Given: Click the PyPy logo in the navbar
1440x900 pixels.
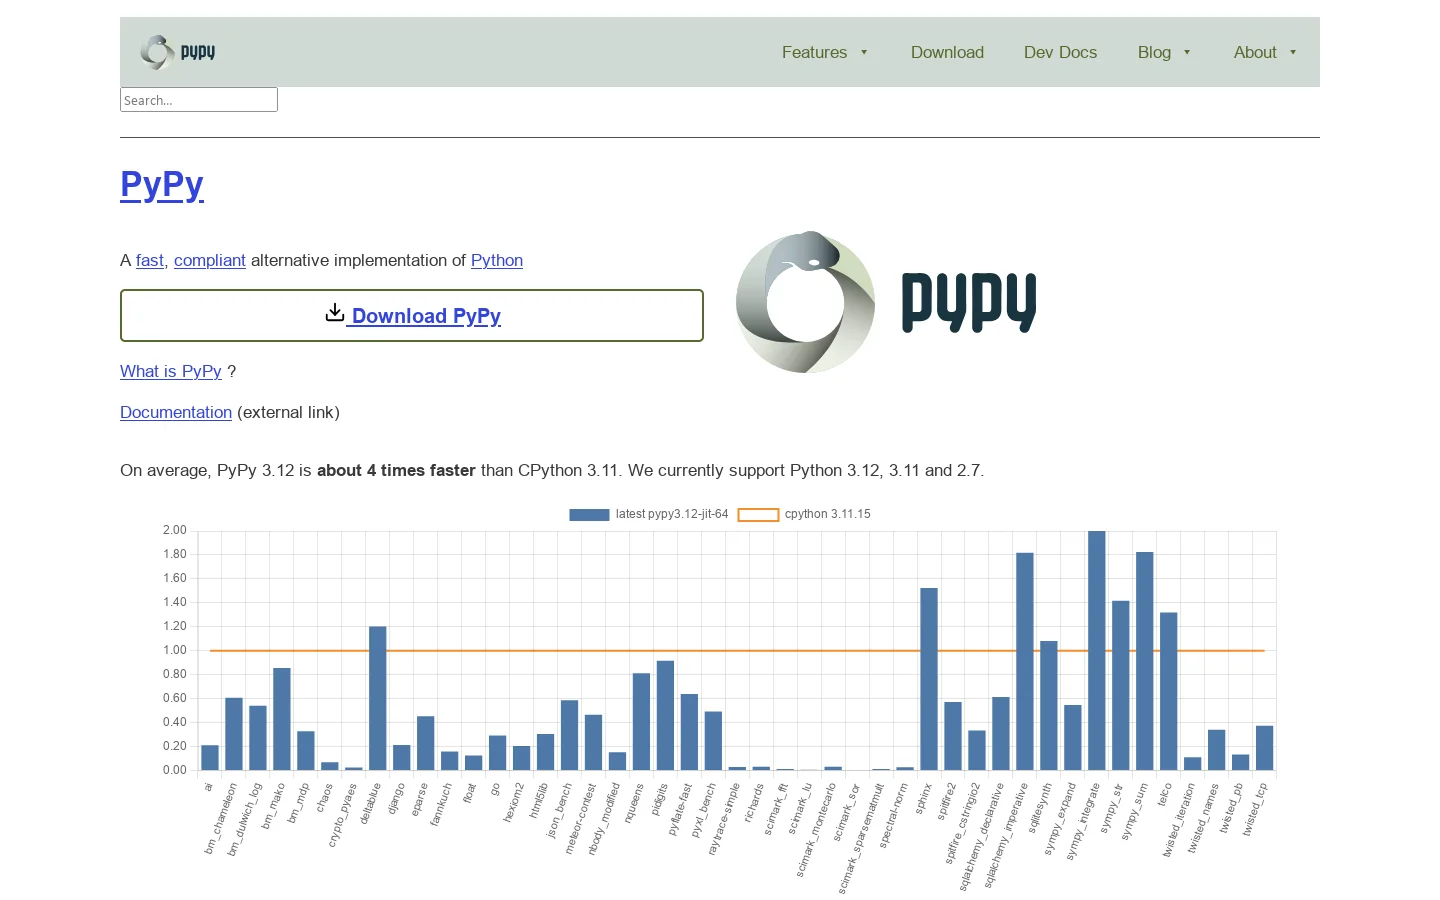Looking at the screenshot, I should click(x=178, y=52).
